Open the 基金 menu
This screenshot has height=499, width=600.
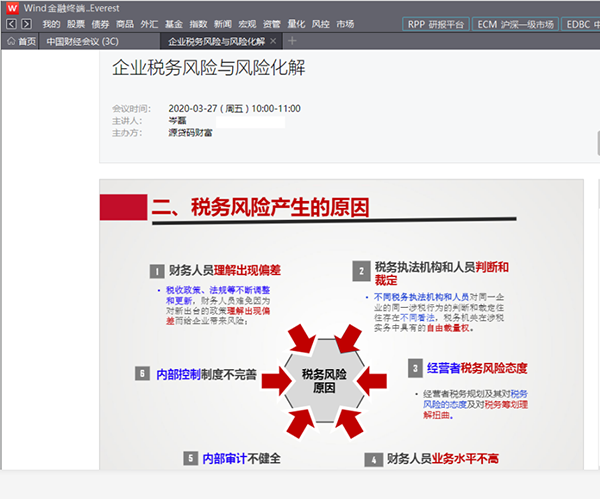174,23
